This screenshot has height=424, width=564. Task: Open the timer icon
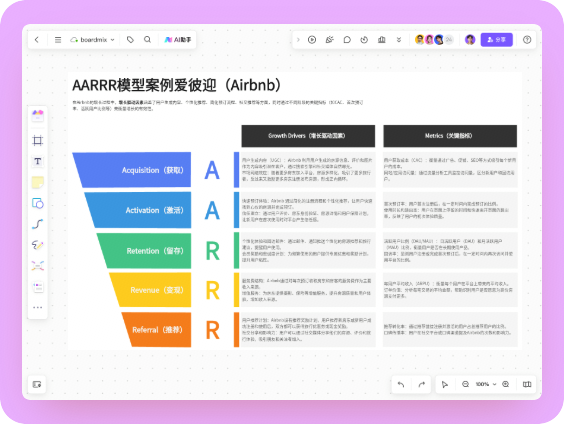coord(364,40)
